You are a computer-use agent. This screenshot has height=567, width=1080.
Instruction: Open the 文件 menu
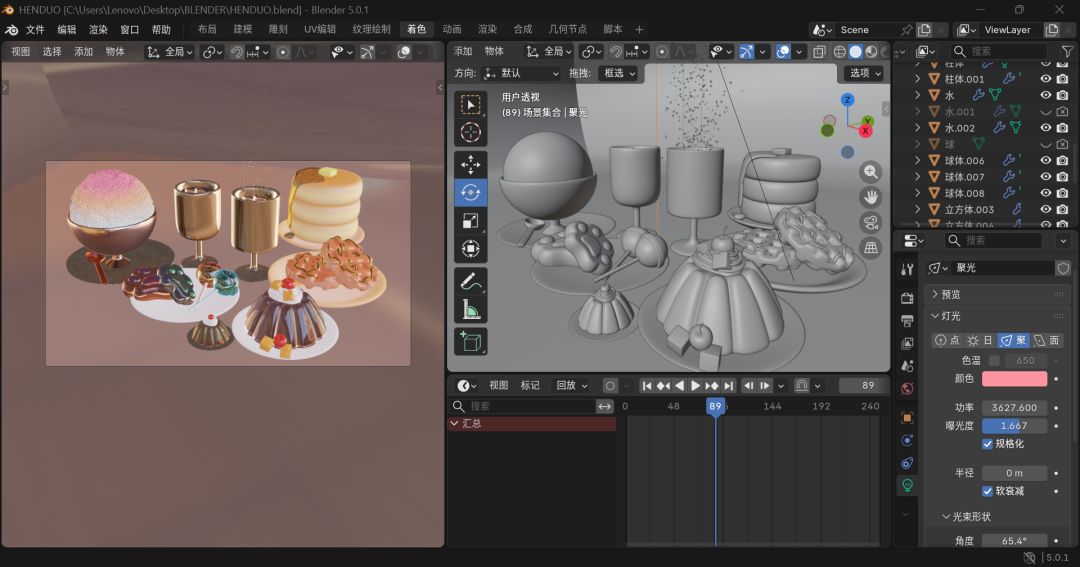(35, 30)
